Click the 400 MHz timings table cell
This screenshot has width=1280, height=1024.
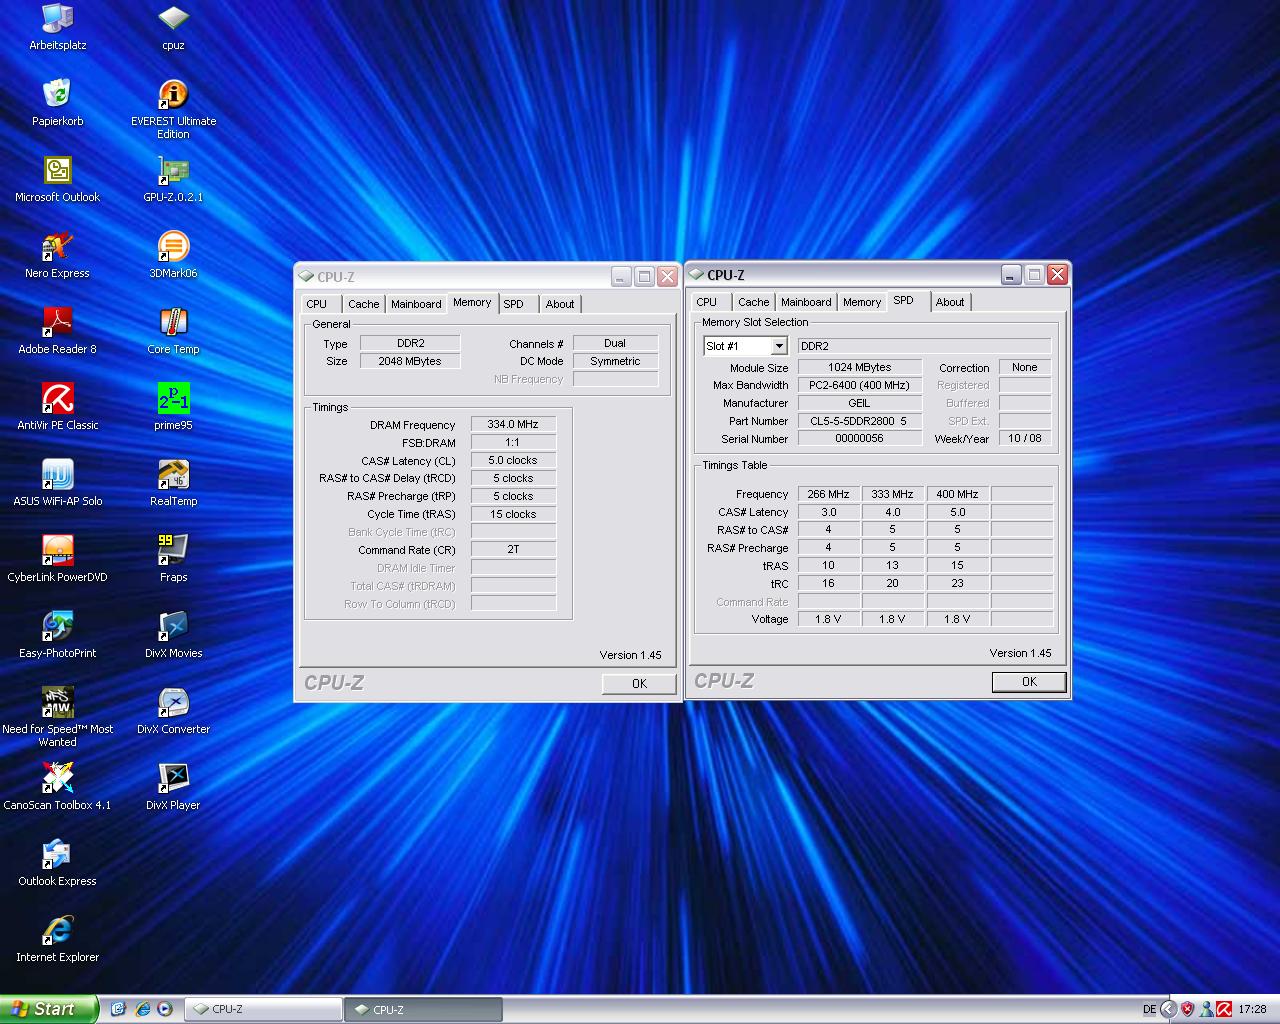957,494
